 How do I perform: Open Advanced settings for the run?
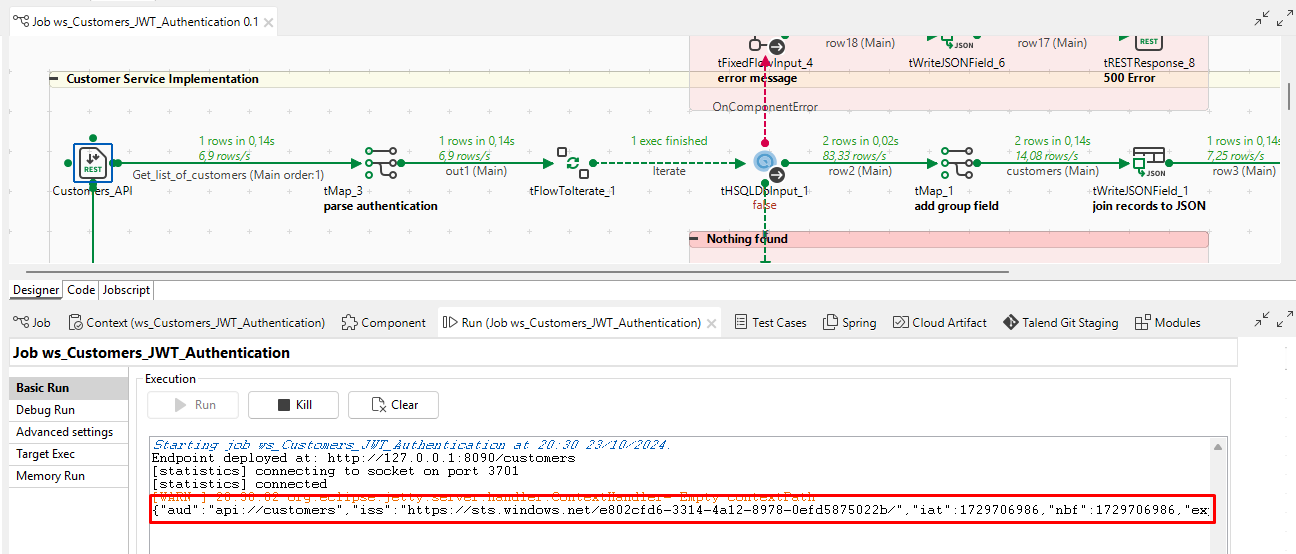point(69,432)
